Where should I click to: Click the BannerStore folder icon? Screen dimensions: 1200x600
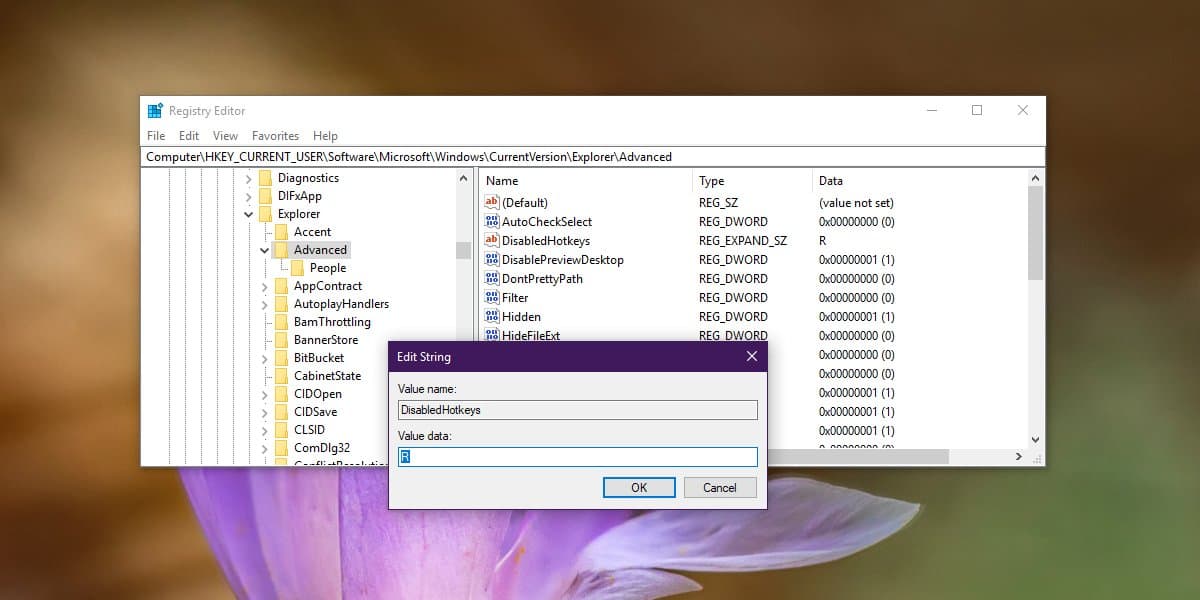281,340
